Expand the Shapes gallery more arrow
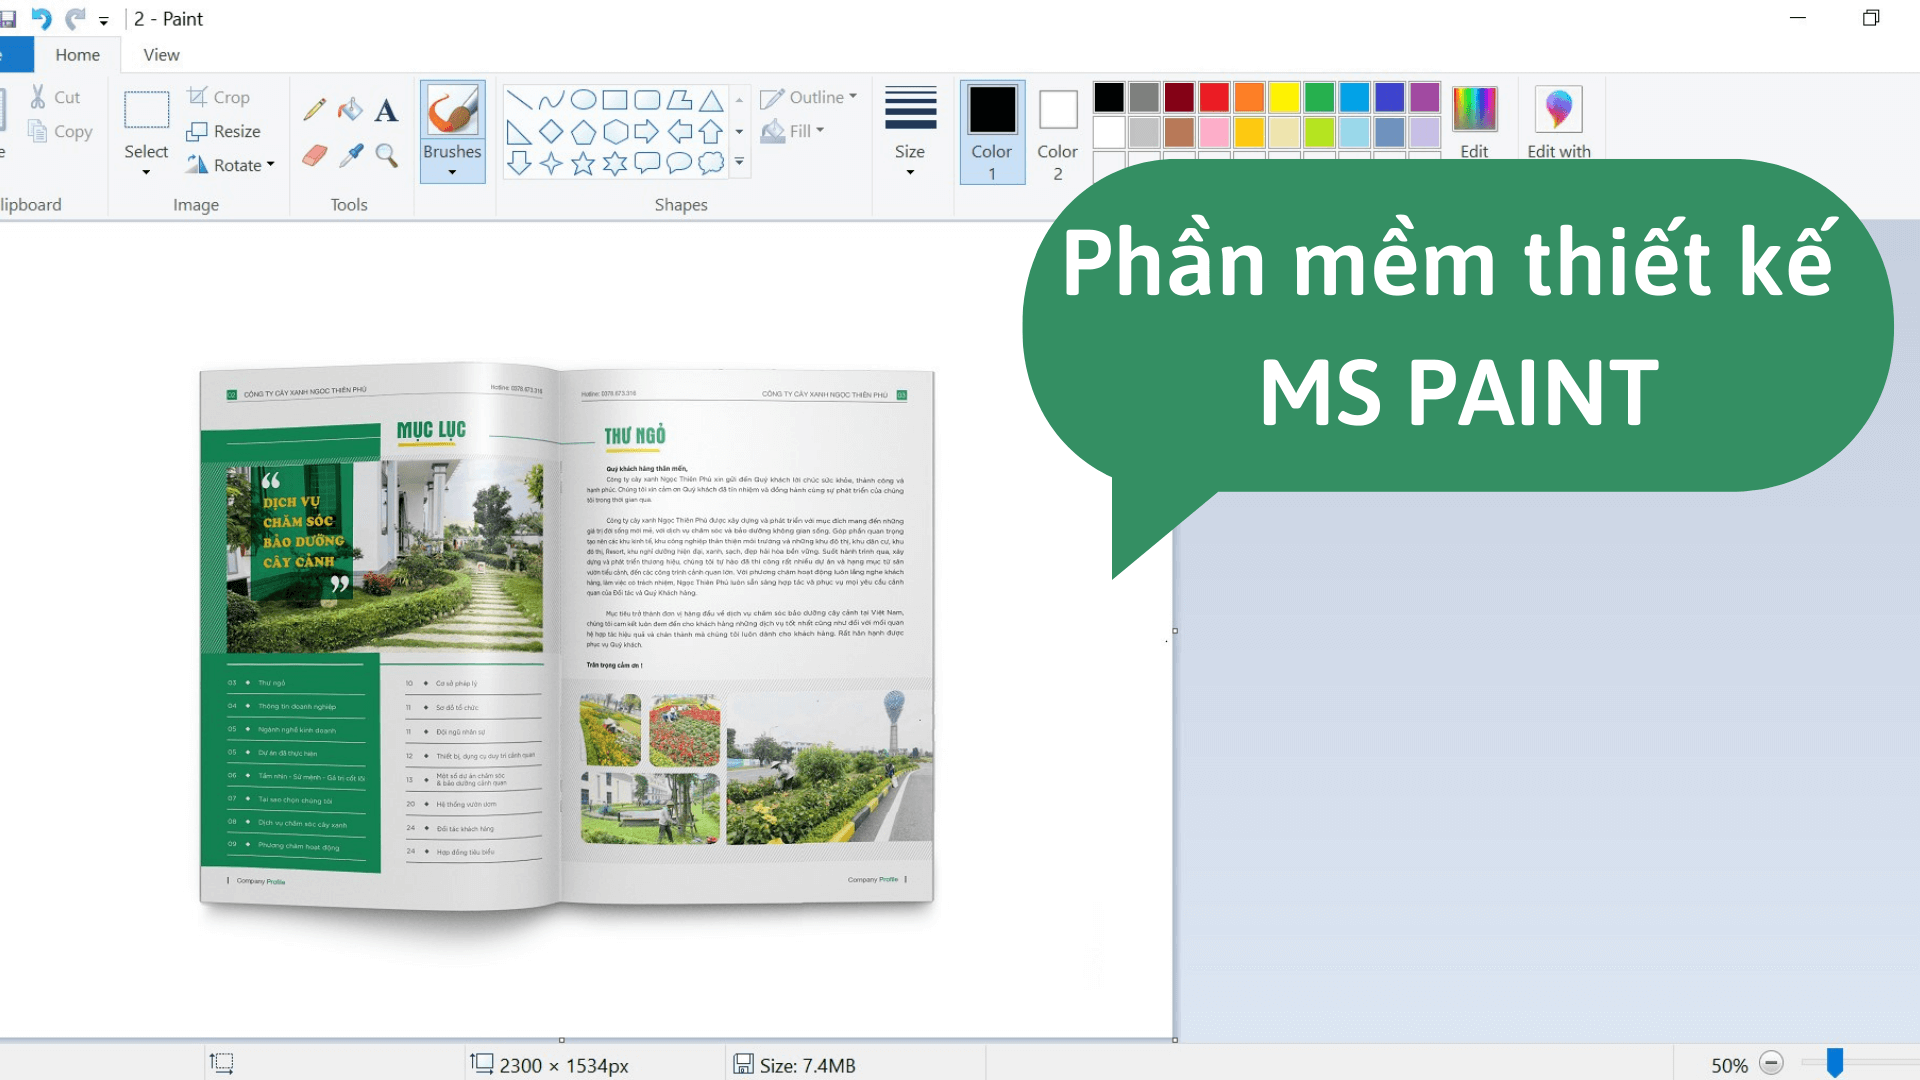1920x1080 pixels. tap(740, 162)
